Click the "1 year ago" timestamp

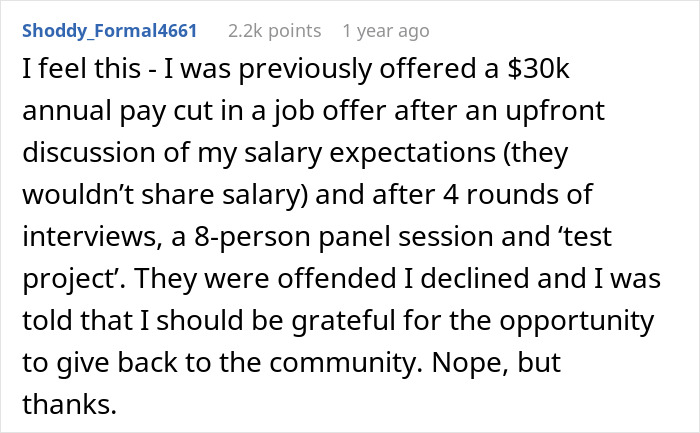(x=385, y=31)
